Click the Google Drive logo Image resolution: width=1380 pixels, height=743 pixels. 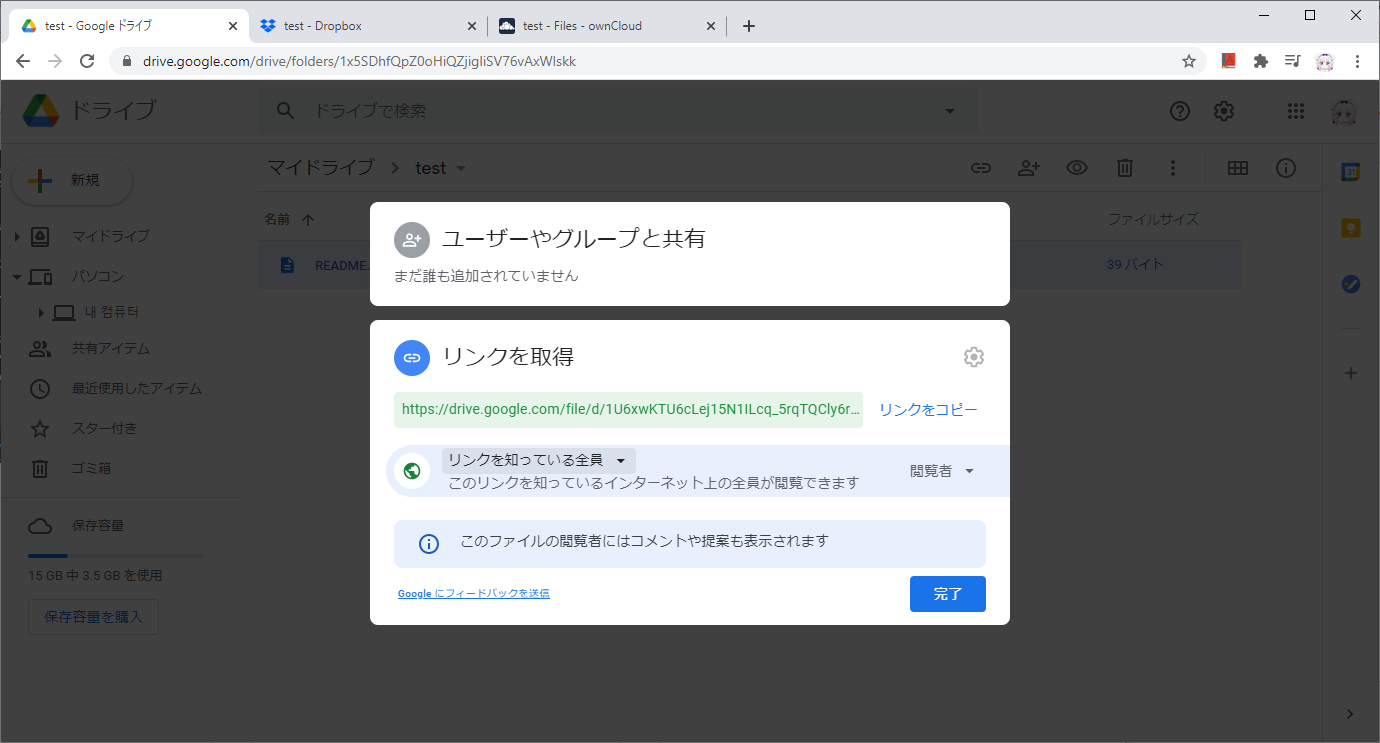pyautogui.click(x=42, y=110)
